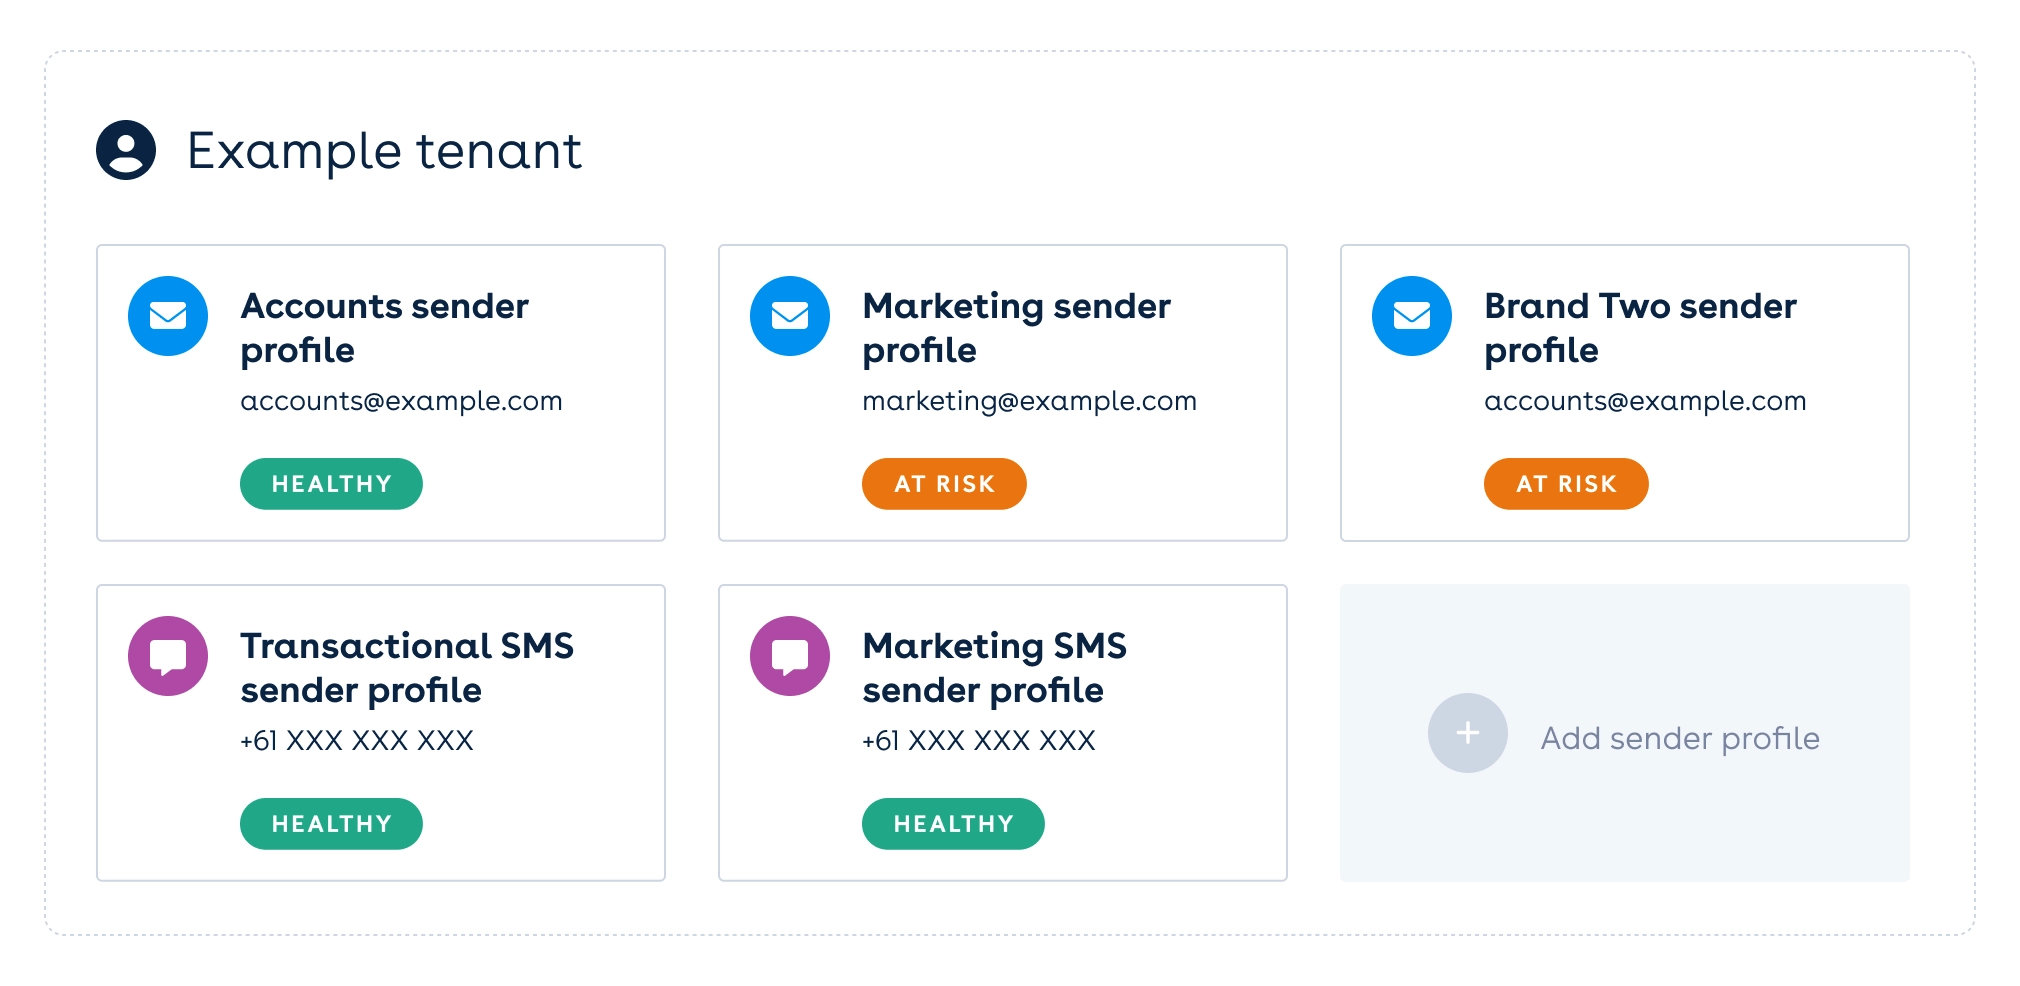Click AT RISK badge on Marketing sender profile
The height and width of the screenshot is (986, 2020).
944,484
